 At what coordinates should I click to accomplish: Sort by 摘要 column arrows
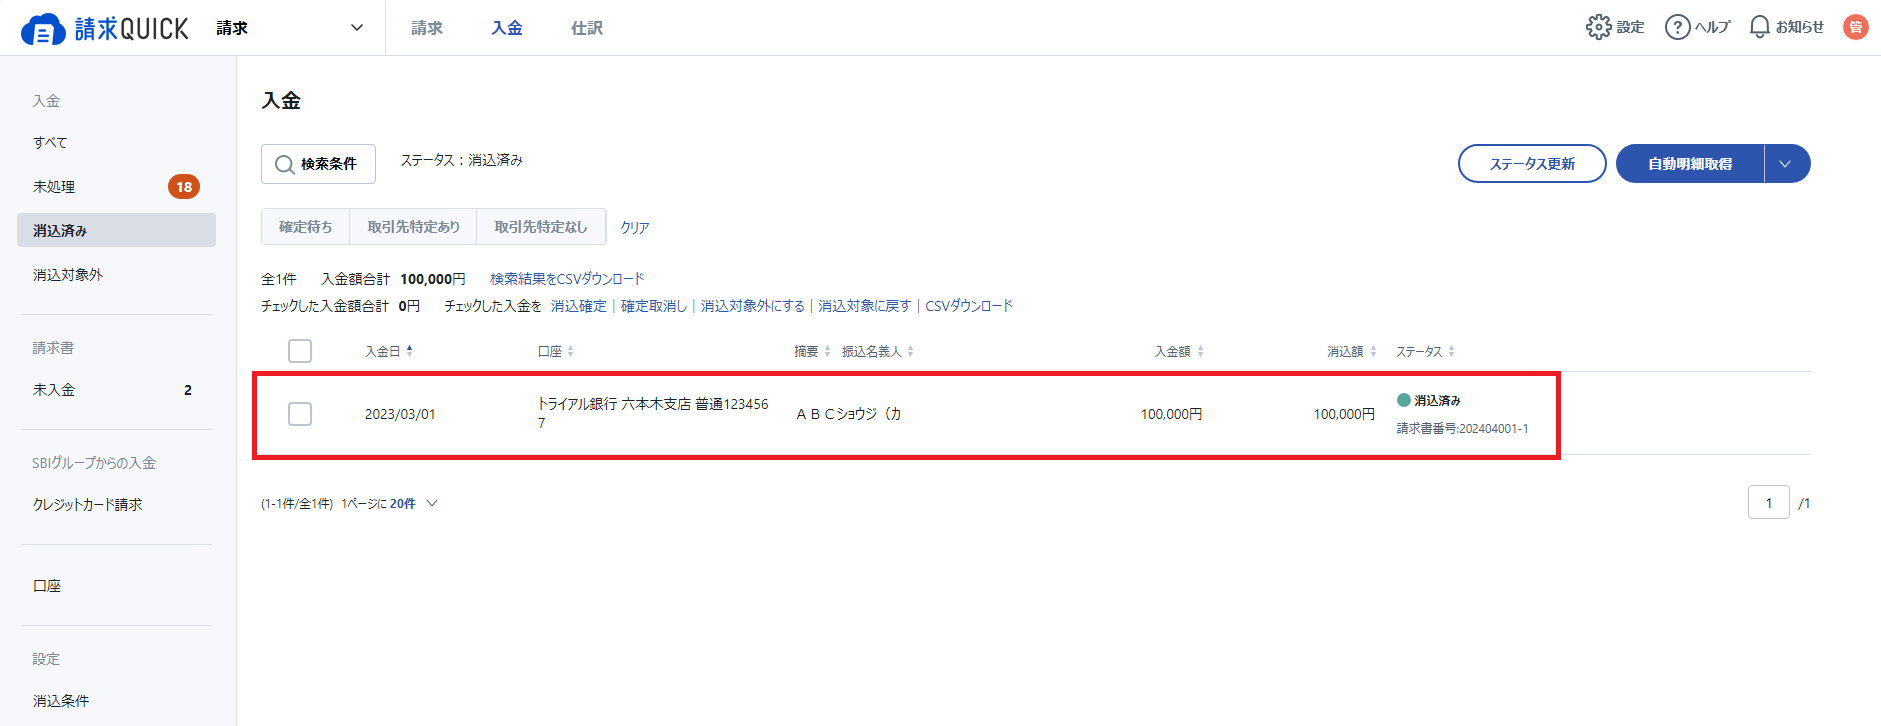coord(827,351)
